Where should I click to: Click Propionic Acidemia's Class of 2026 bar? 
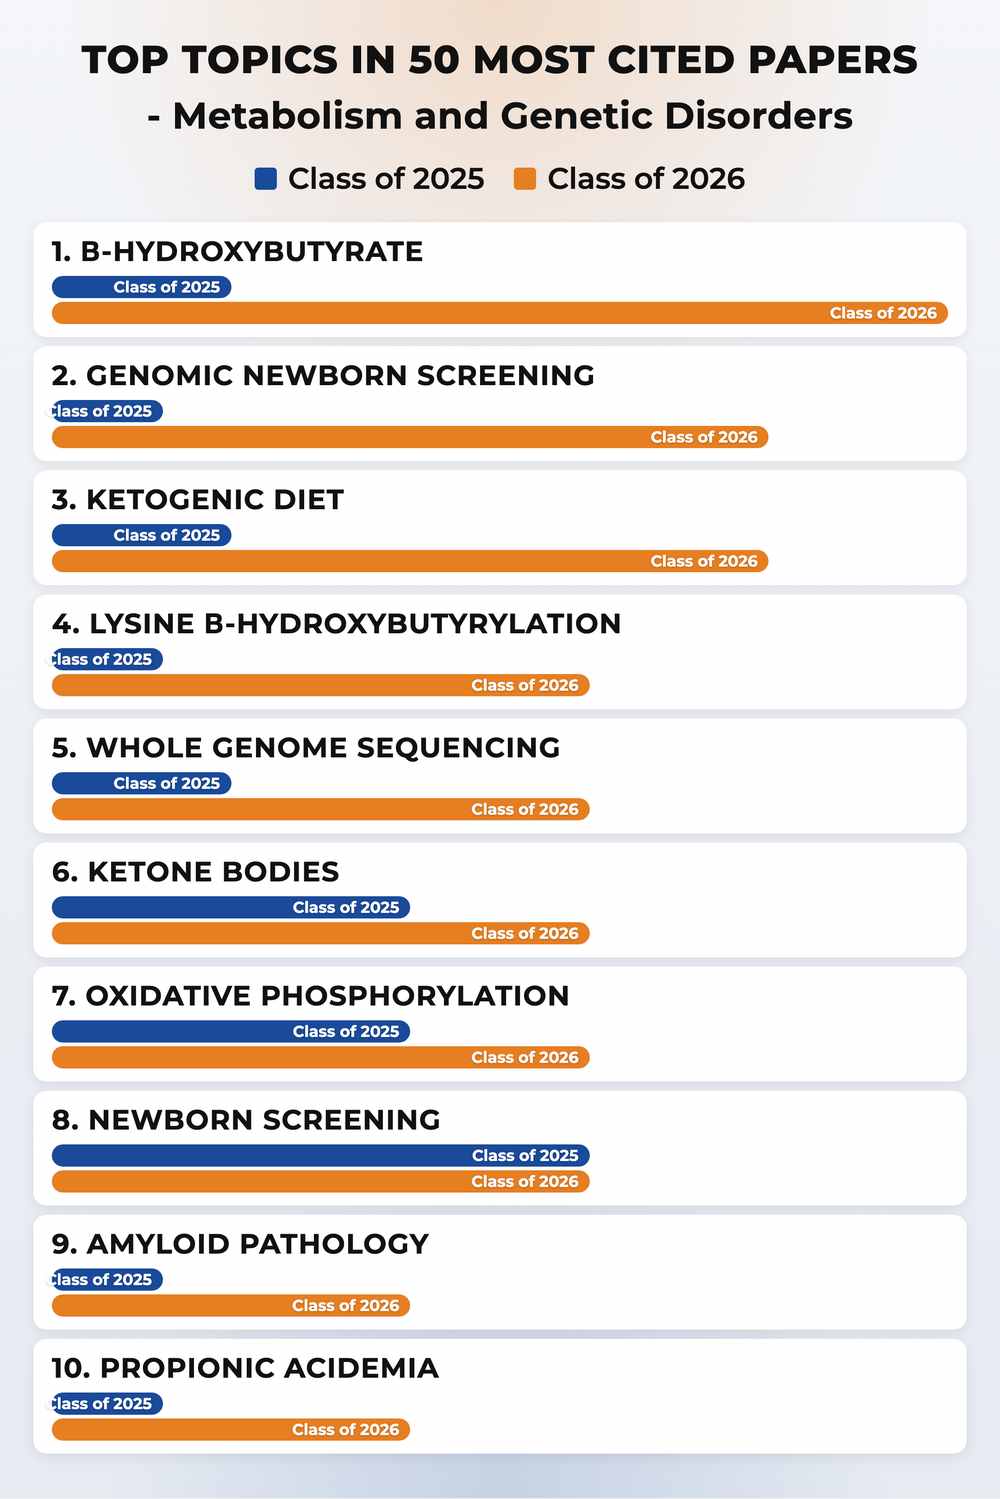[x=231, y=1429]
